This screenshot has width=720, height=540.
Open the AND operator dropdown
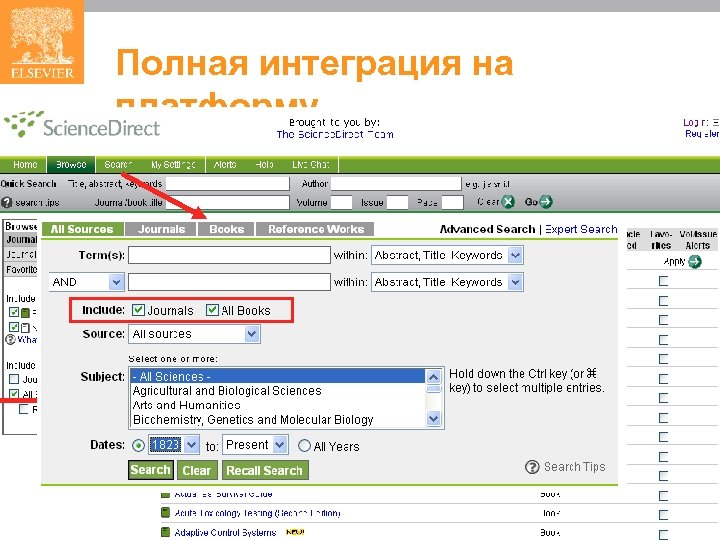click(87, 282)
